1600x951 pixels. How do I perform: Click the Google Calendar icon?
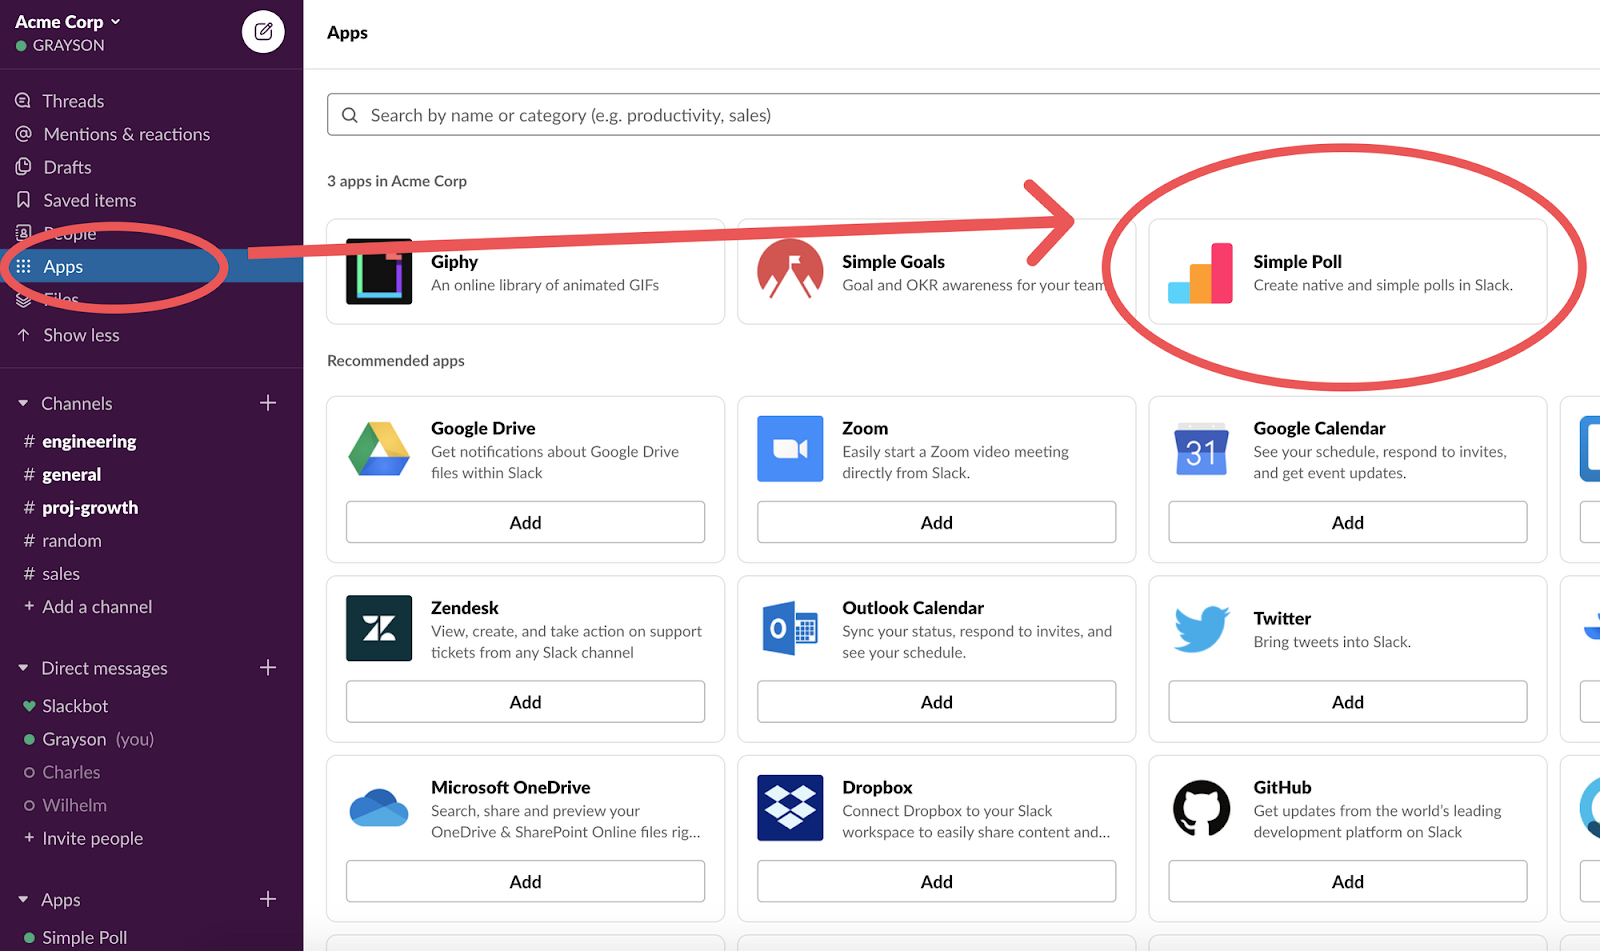coord(1201,450)
